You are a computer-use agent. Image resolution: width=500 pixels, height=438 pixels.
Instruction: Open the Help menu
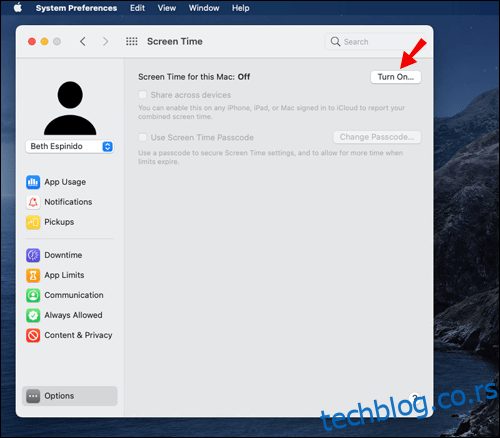241,8
